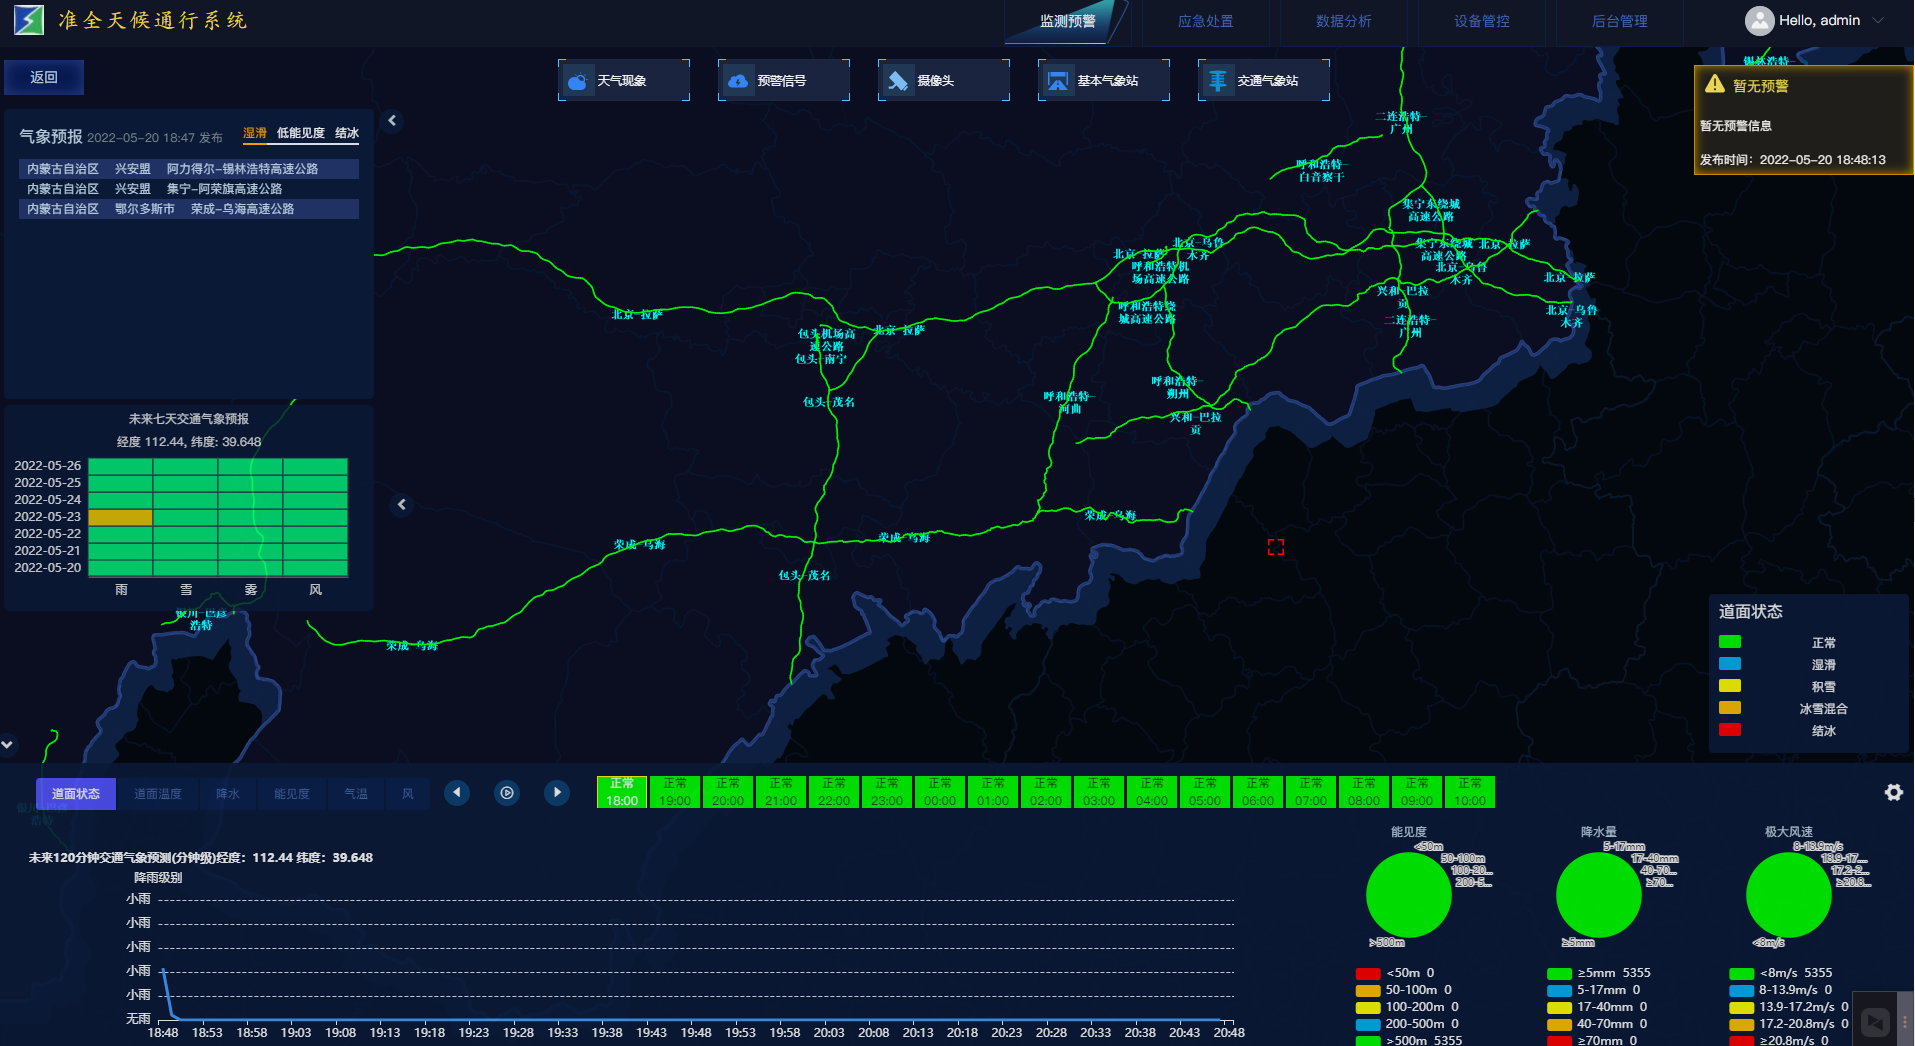Select the 道面温度 tab
The height and width of the screenshot is (1046, 1915).
(158, 794)
